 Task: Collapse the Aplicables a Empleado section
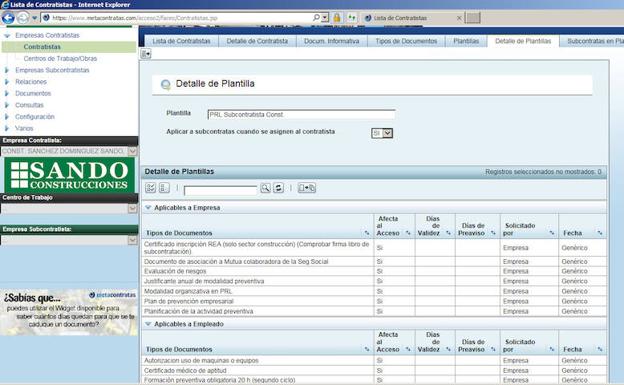pyautogui.click(x=148, y=324)
